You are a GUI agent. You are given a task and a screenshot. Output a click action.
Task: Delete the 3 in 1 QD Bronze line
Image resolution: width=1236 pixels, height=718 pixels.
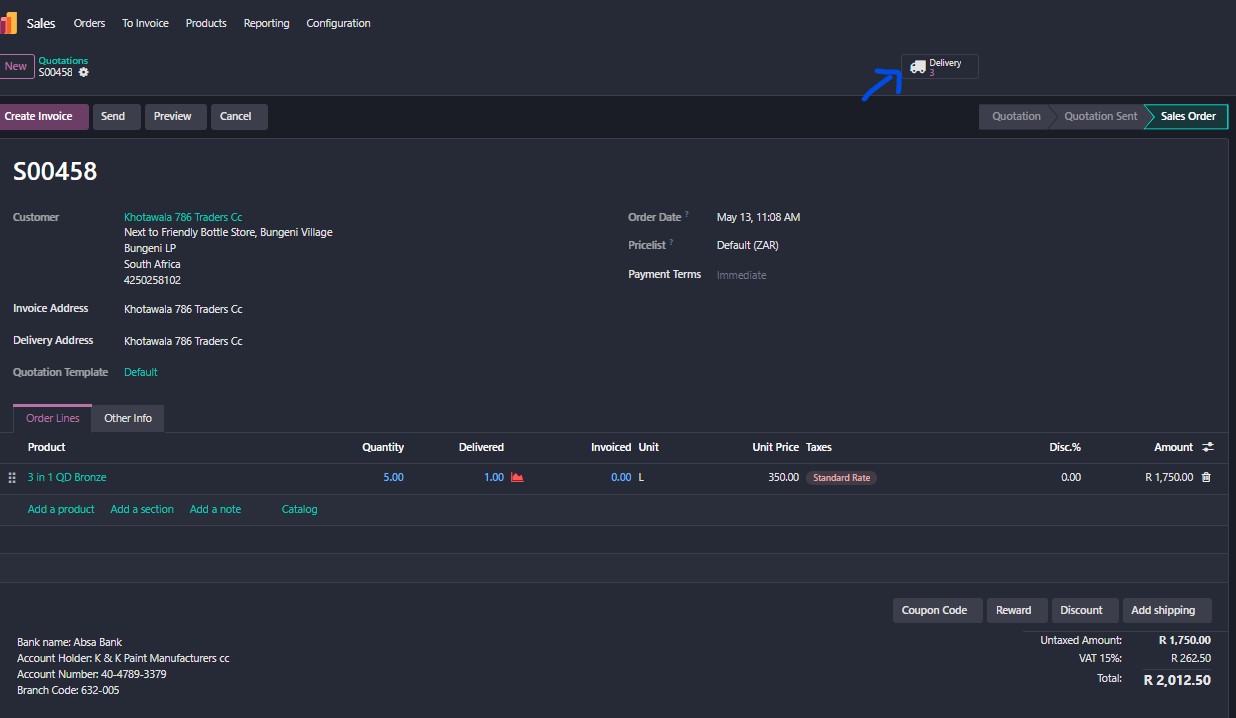point(1206,477)
